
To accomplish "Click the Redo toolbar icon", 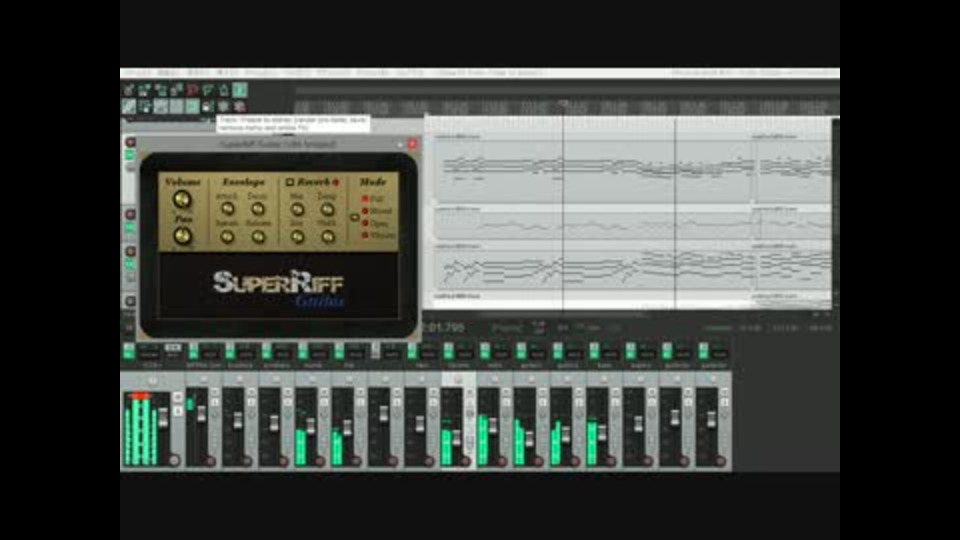I will [208, 90].
